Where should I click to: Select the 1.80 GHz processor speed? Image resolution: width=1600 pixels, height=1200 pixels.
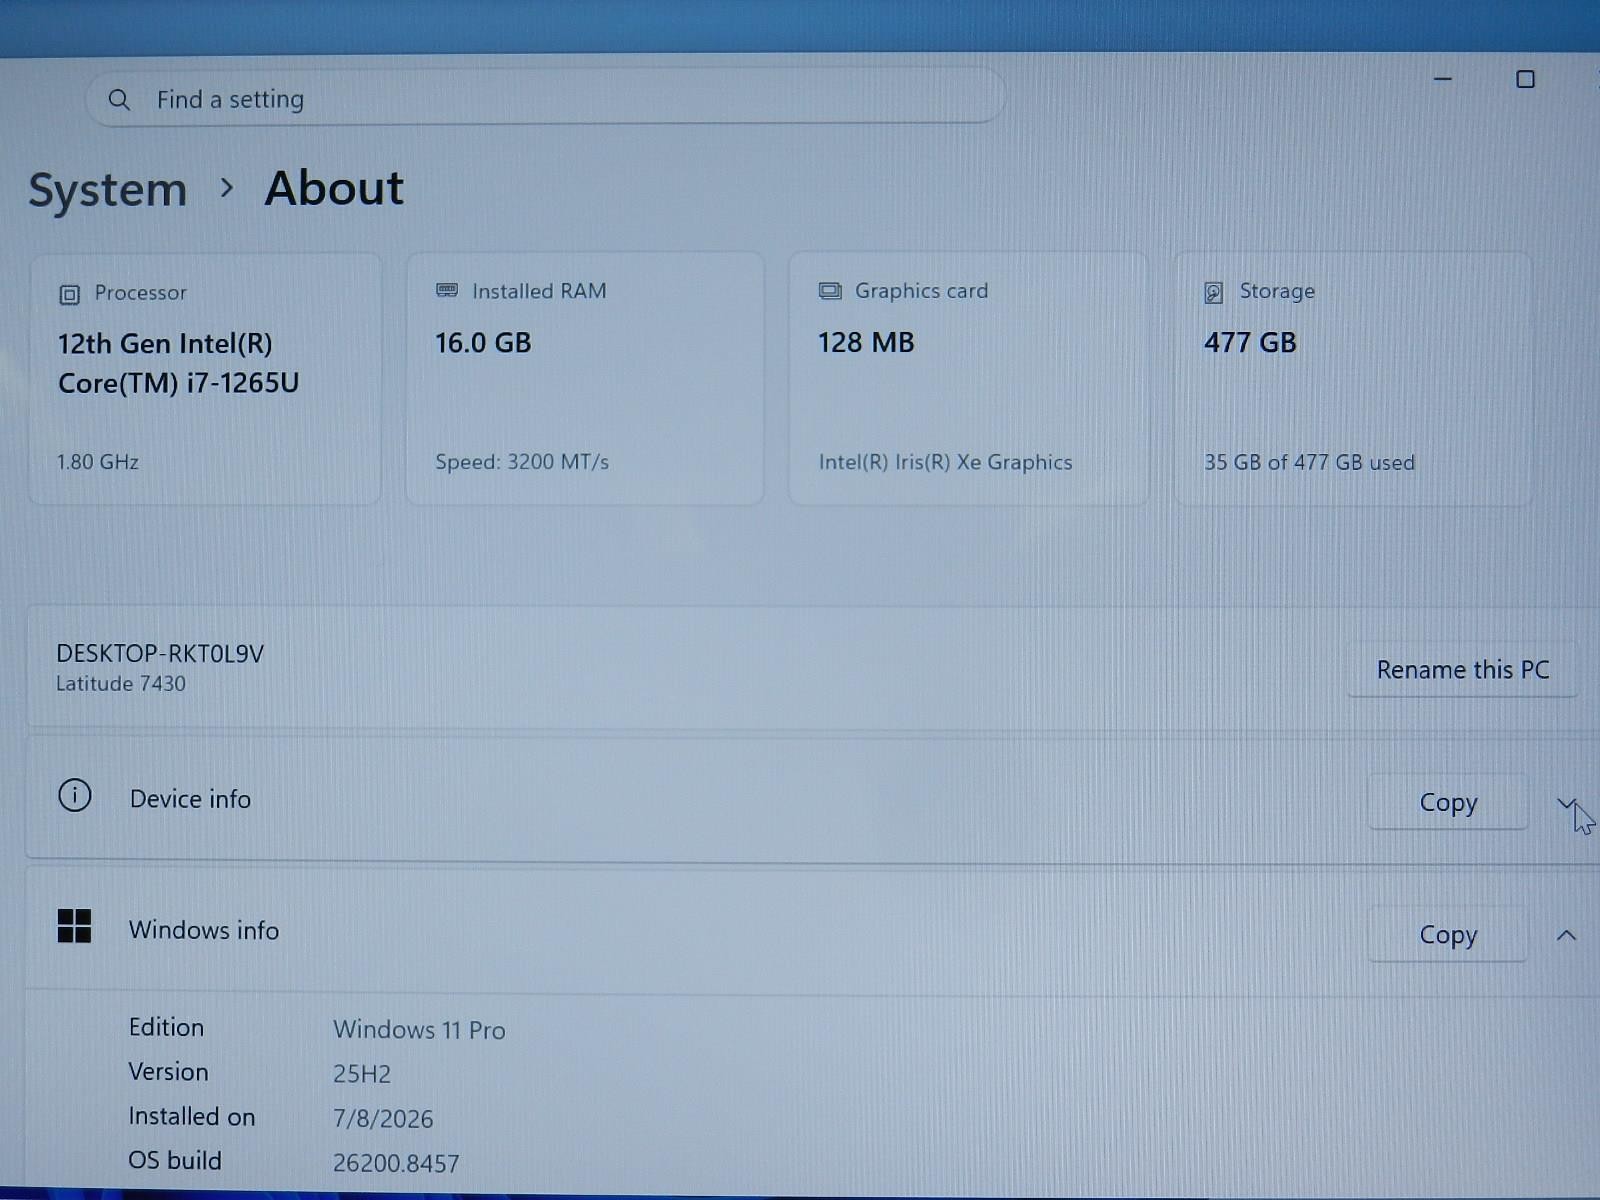[x=98, y=462]
